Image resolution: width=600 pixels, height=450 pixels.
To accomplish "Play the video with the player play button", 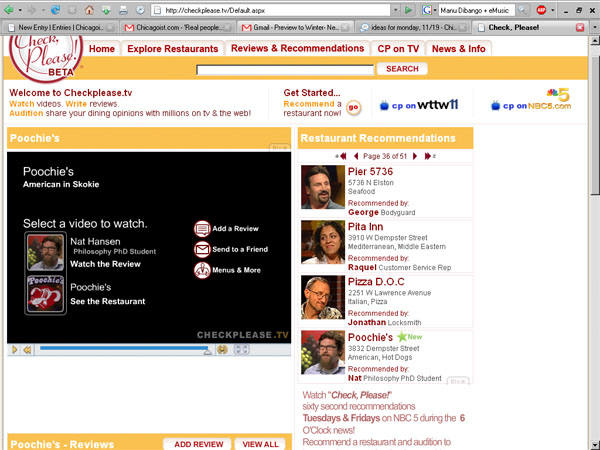I will coord(15,349).
